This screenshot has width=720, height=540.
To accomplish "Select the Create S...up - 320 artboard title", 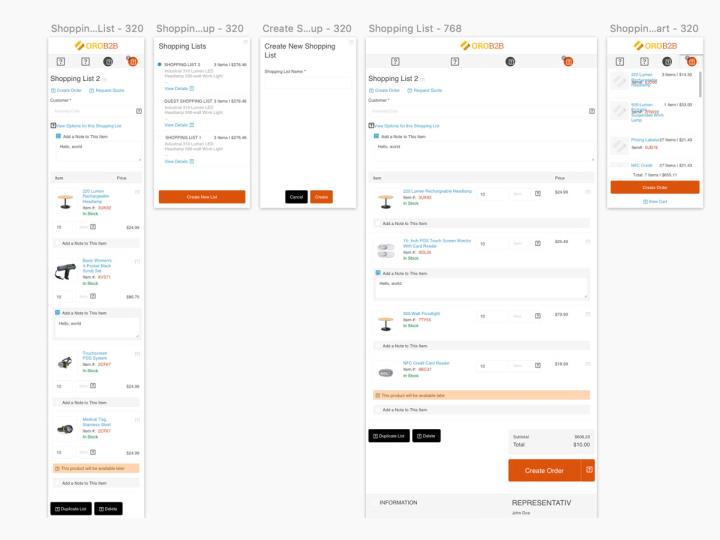I will 307,28.
